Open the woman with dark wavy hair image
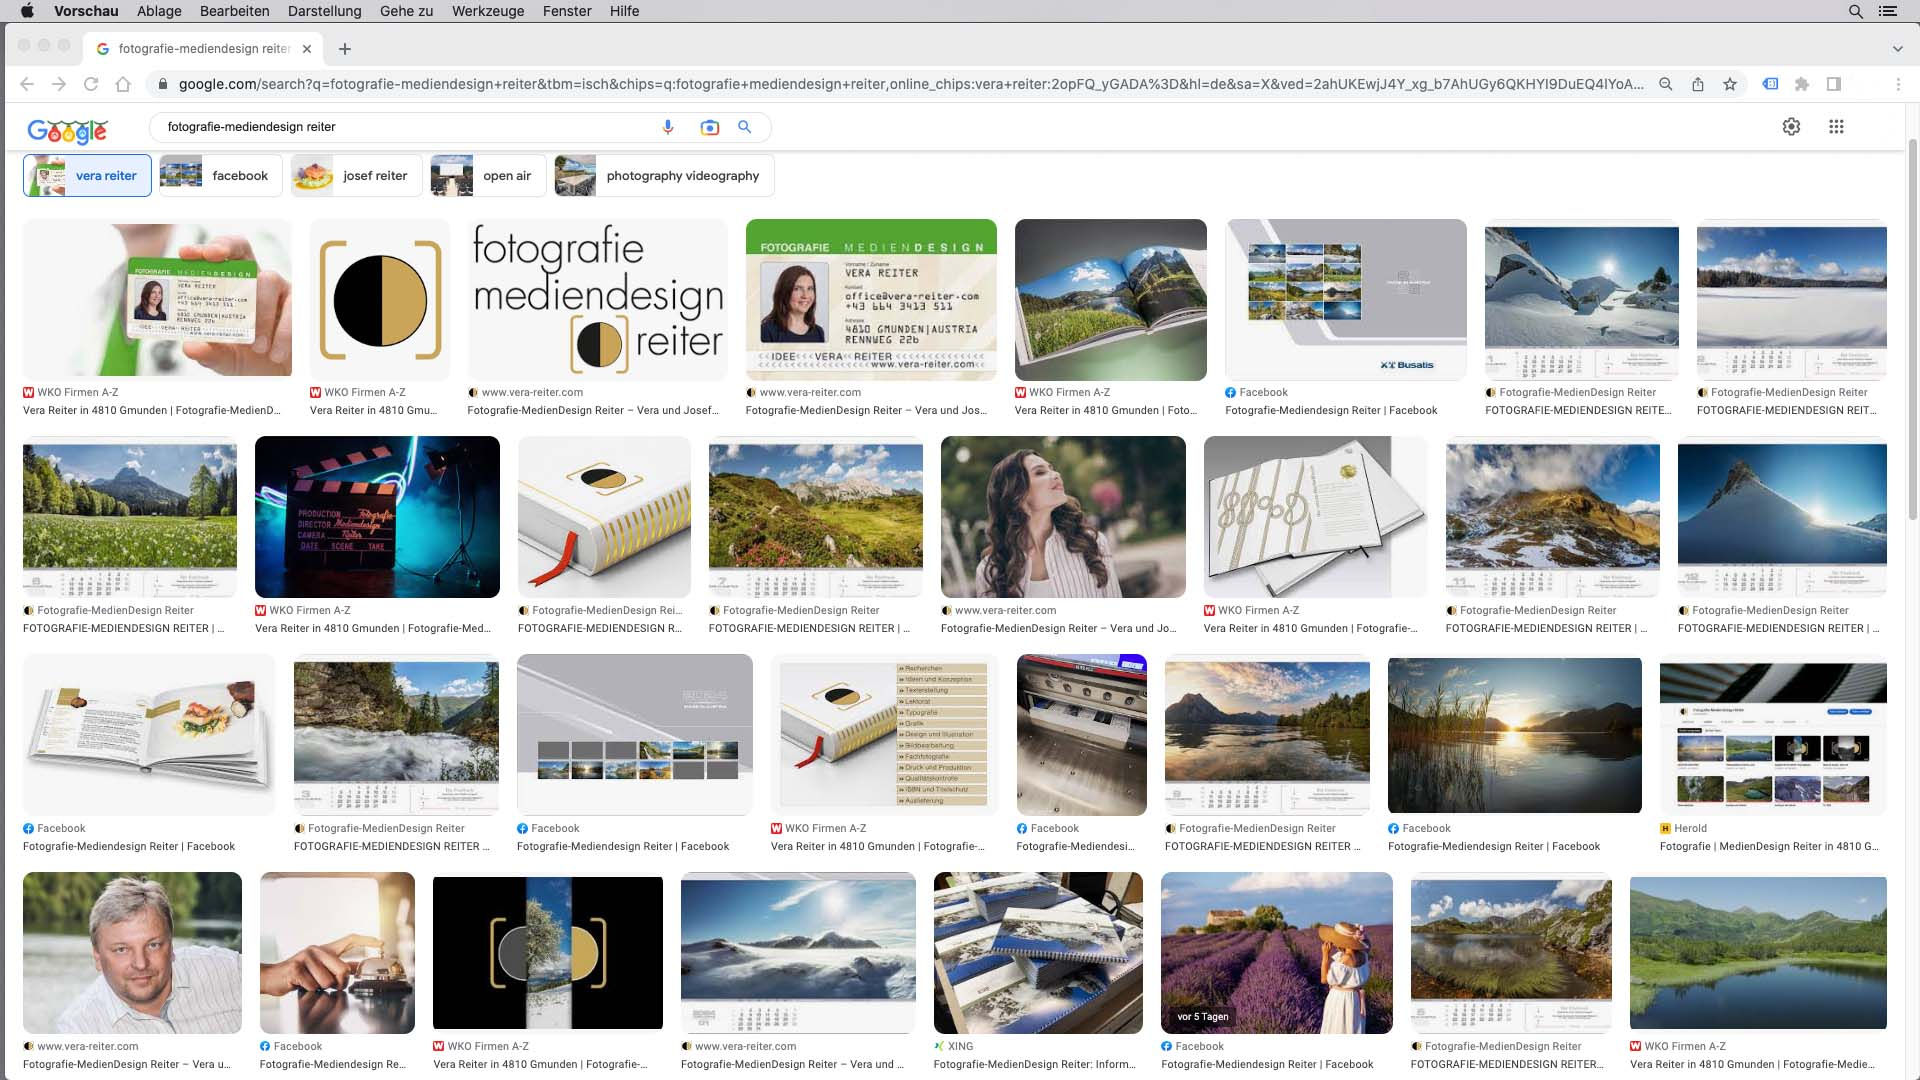Screen dimensions: 1920x1080 pos(1063,517)
